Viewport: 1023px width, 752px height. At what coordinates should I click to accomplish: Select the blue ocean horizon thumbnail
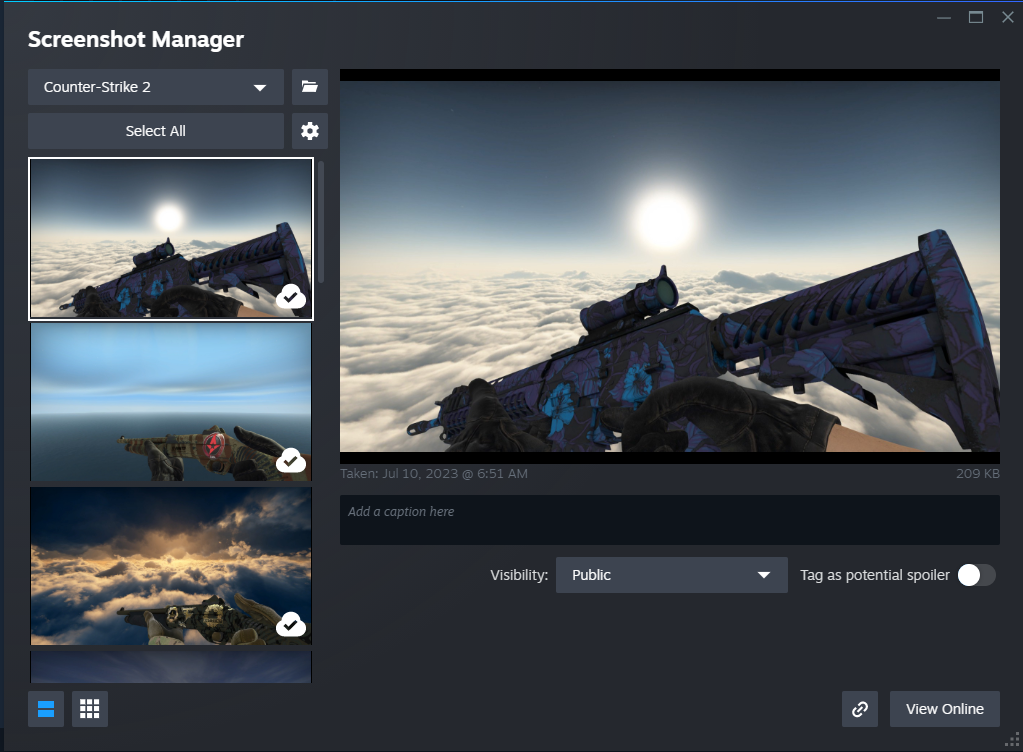tap(171, 402)
